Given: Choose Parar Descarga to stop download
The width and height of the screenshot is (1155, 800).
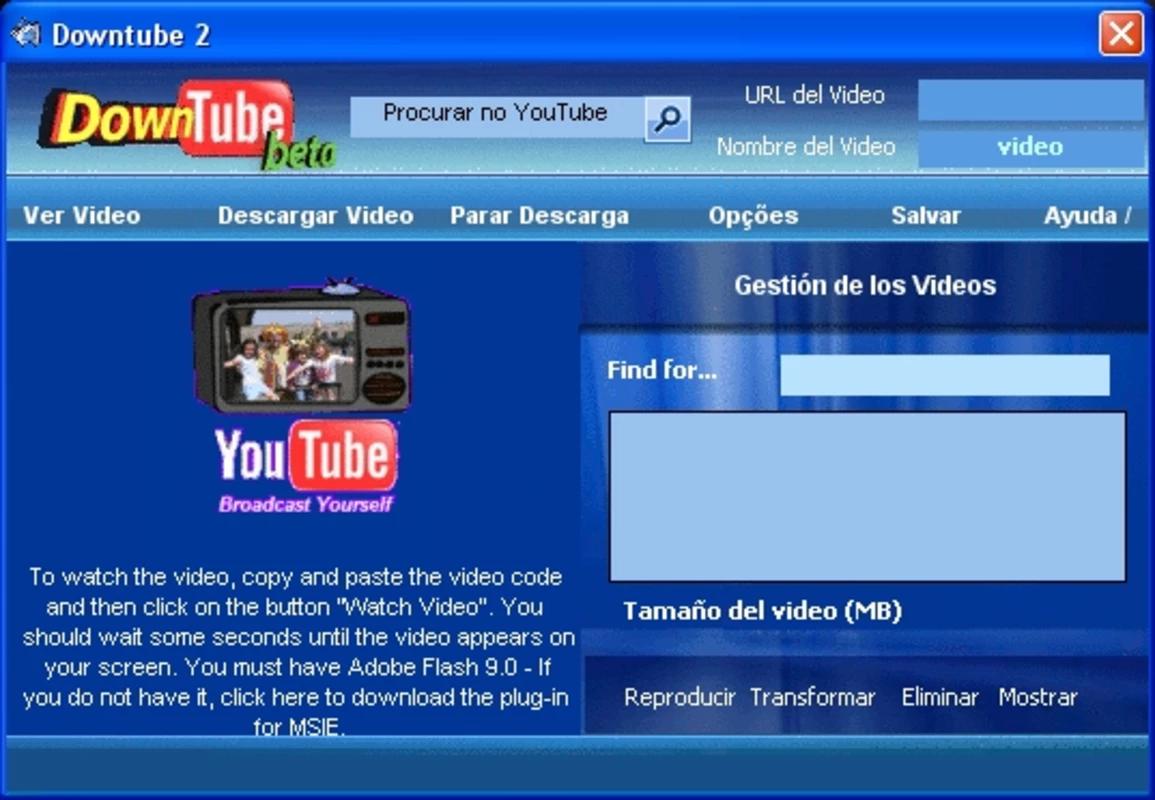Looking at the screenshot, I should click(x=539, y=215).
